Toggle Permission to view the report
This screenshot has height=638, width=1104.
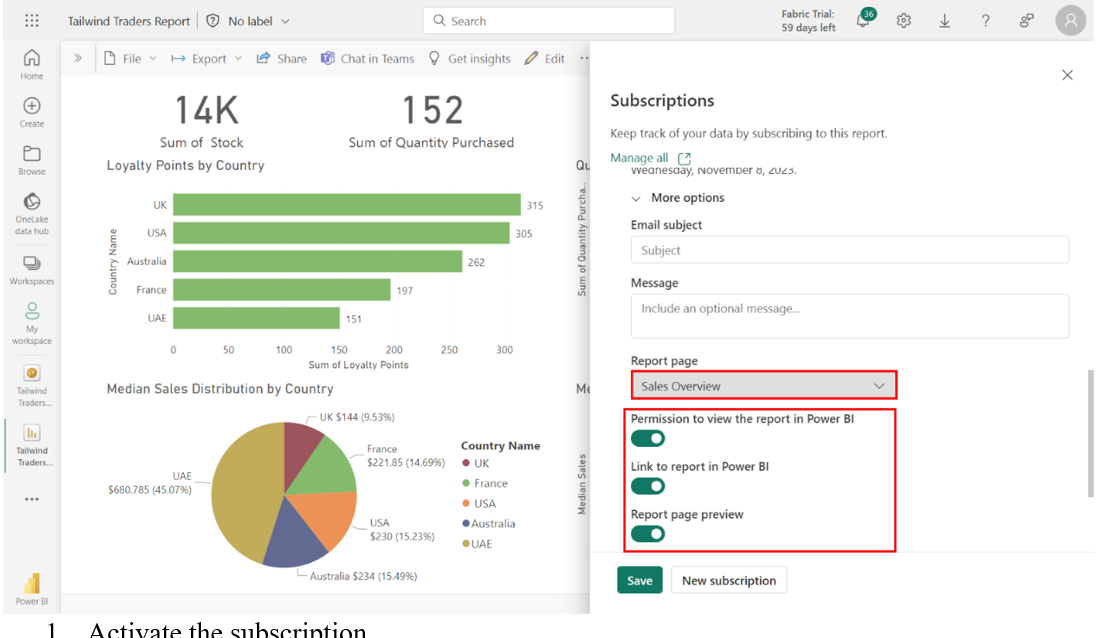point(648,438)
